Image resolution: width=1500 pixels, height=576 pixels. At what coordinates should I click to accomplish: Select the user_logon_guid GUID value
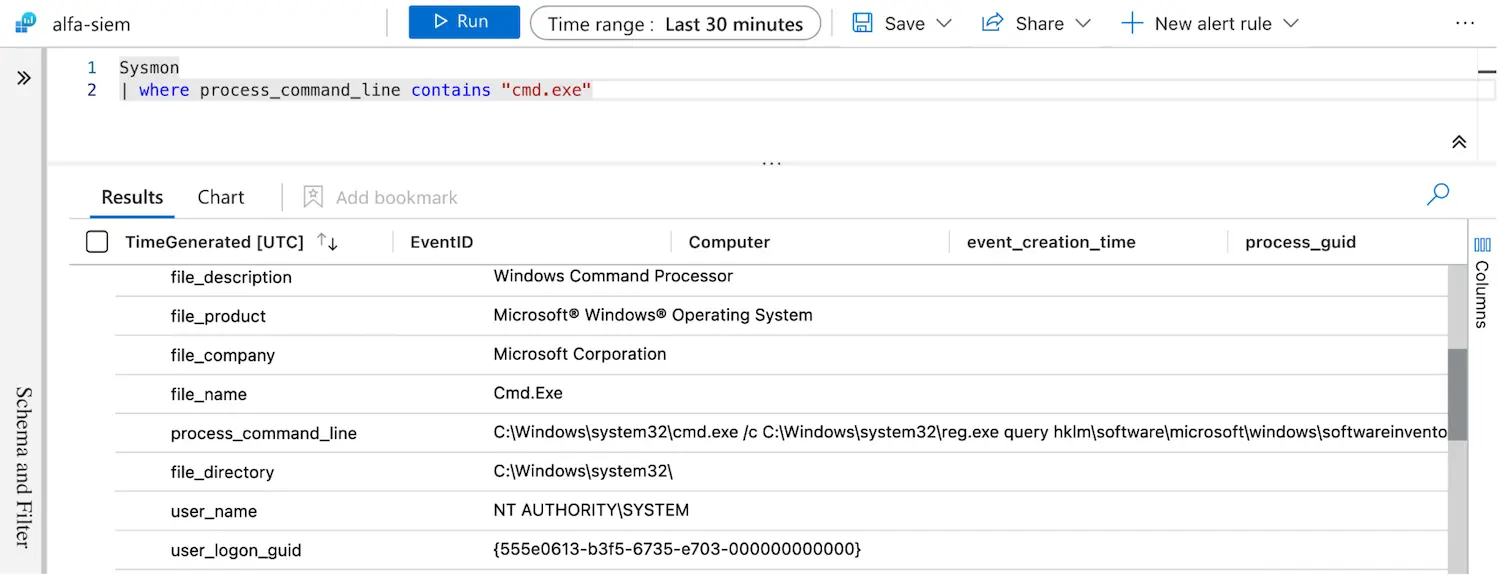point(677,549)
